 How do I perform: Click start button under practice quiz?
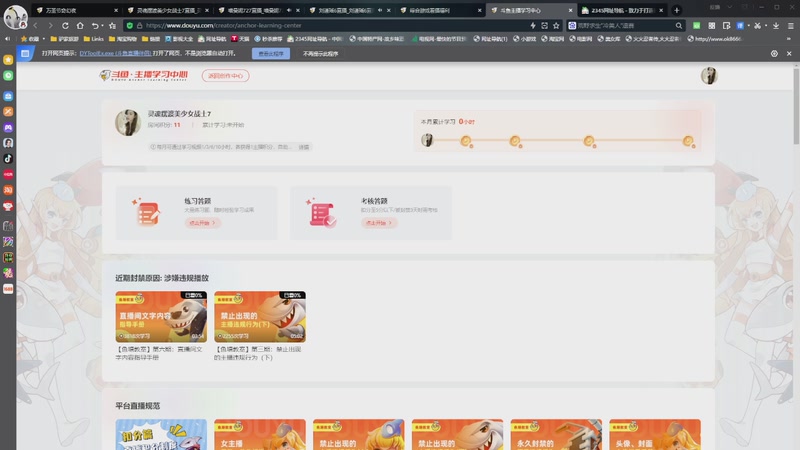point(203,223)
